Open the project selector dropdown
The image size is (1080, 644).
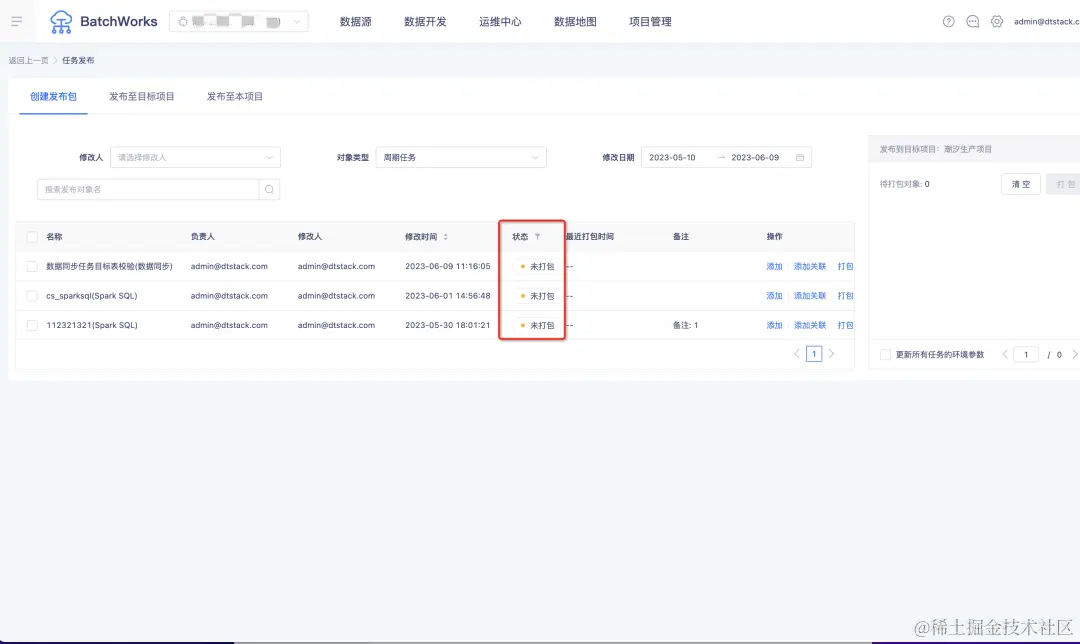(238, 21)
